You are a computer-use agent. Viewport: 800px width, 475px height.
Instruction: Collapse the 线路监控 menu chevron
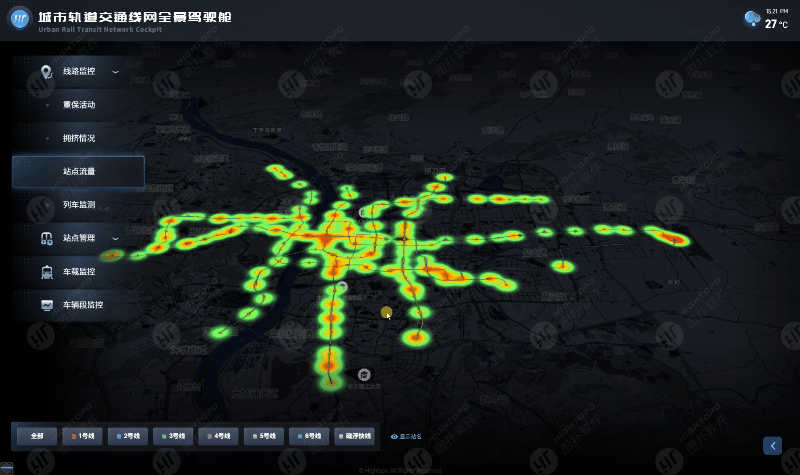click(x=115, y=72)
